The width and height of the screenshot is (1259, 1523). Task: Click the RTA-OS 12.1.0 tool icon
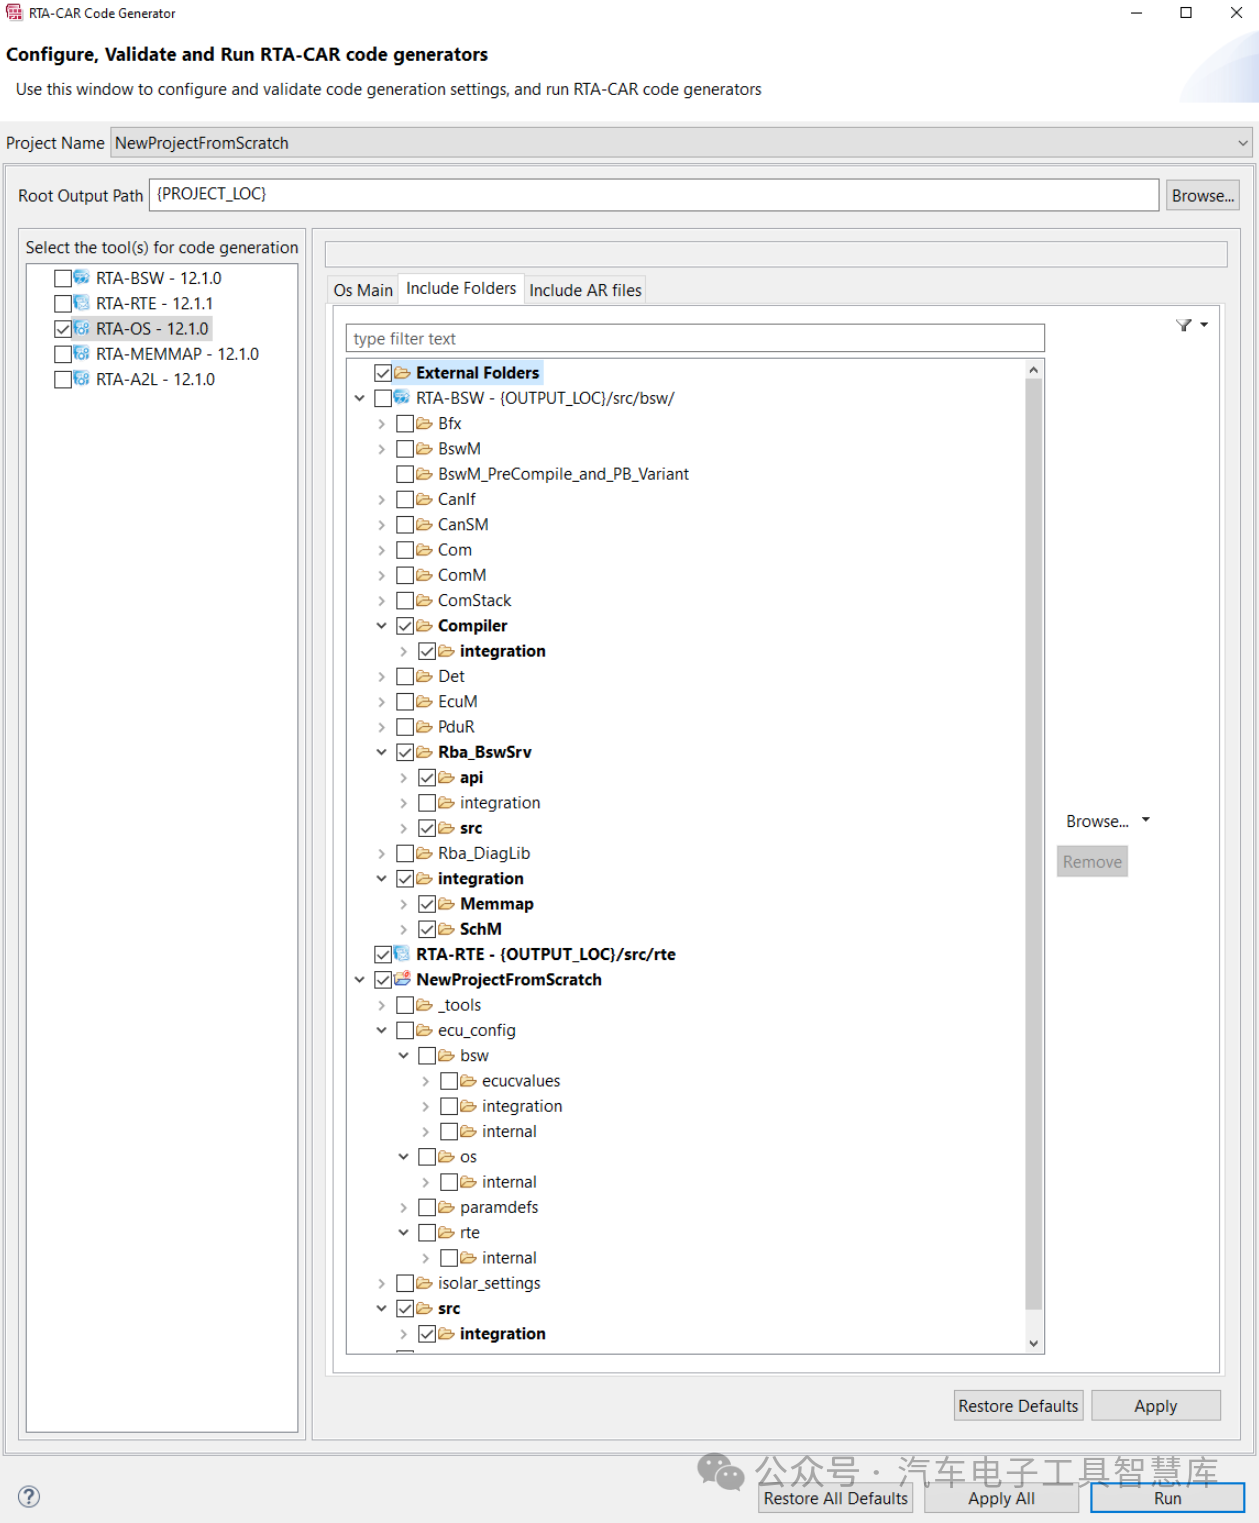[82, 328]
